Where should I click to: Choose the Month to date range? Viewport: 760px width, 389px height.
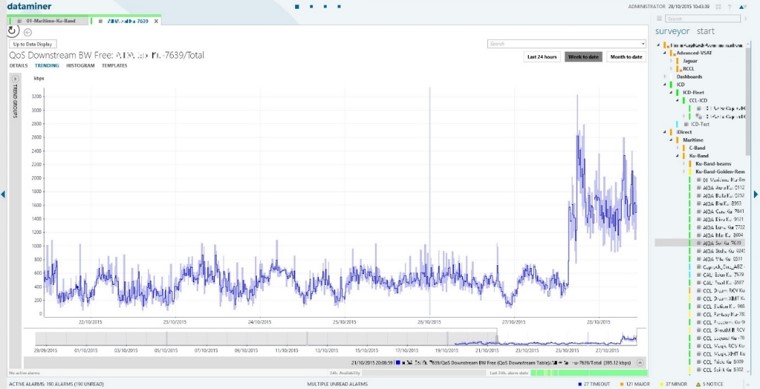click(x=626, y=57)
